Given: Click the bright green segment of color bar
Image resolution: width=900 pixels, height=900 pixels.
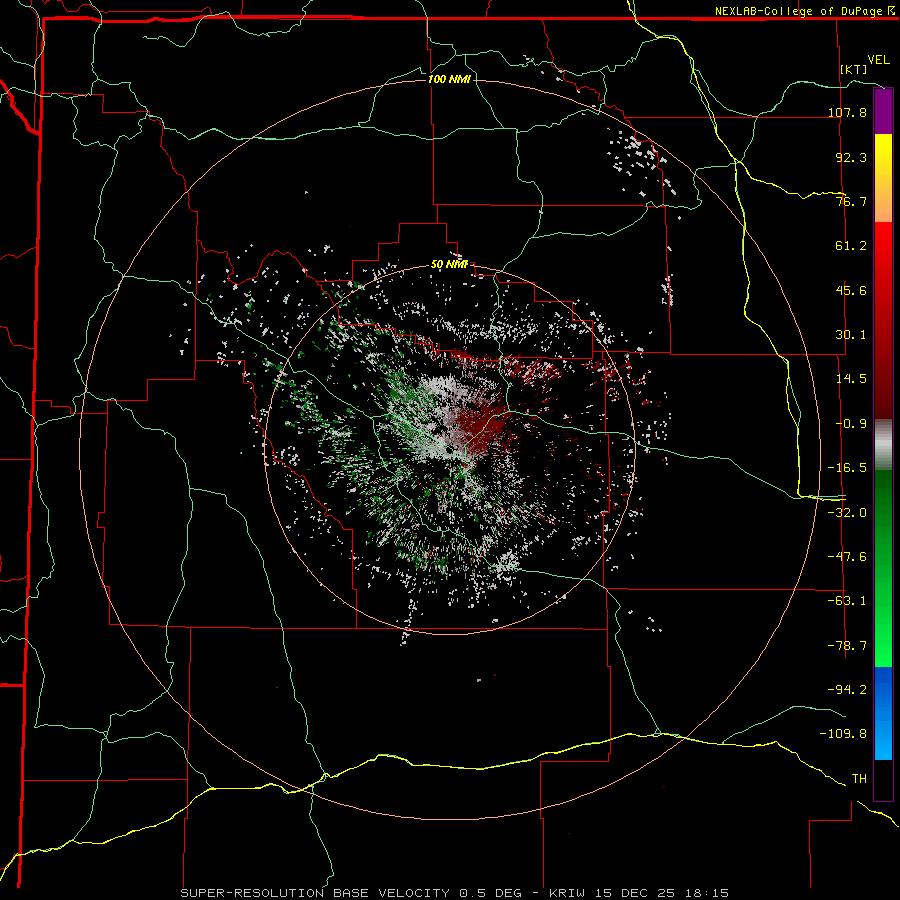Looking at the screenshot, I should pyautogui.click(x=883, y=569).
